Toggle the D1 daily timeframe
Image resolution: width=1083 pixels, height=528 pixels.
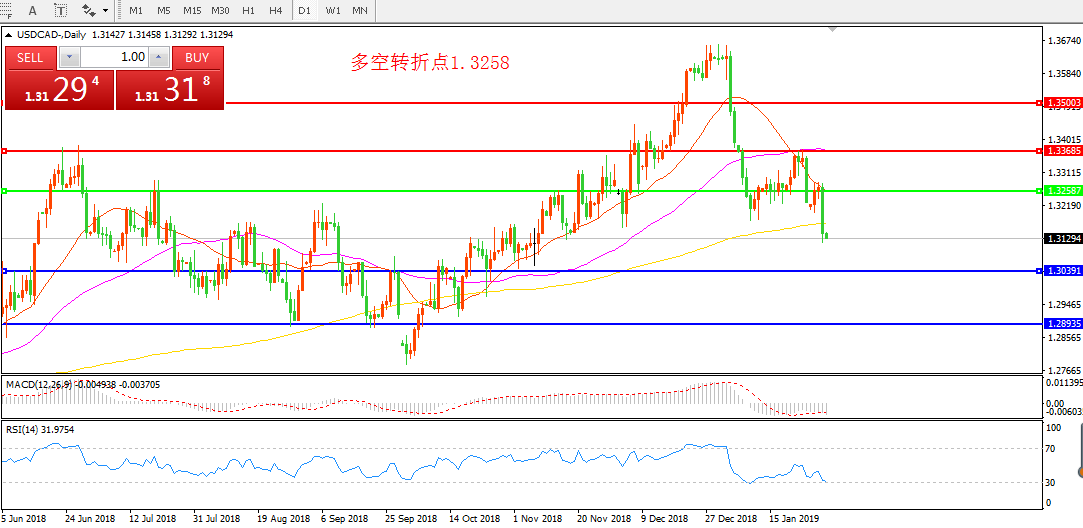coord(305,10)
